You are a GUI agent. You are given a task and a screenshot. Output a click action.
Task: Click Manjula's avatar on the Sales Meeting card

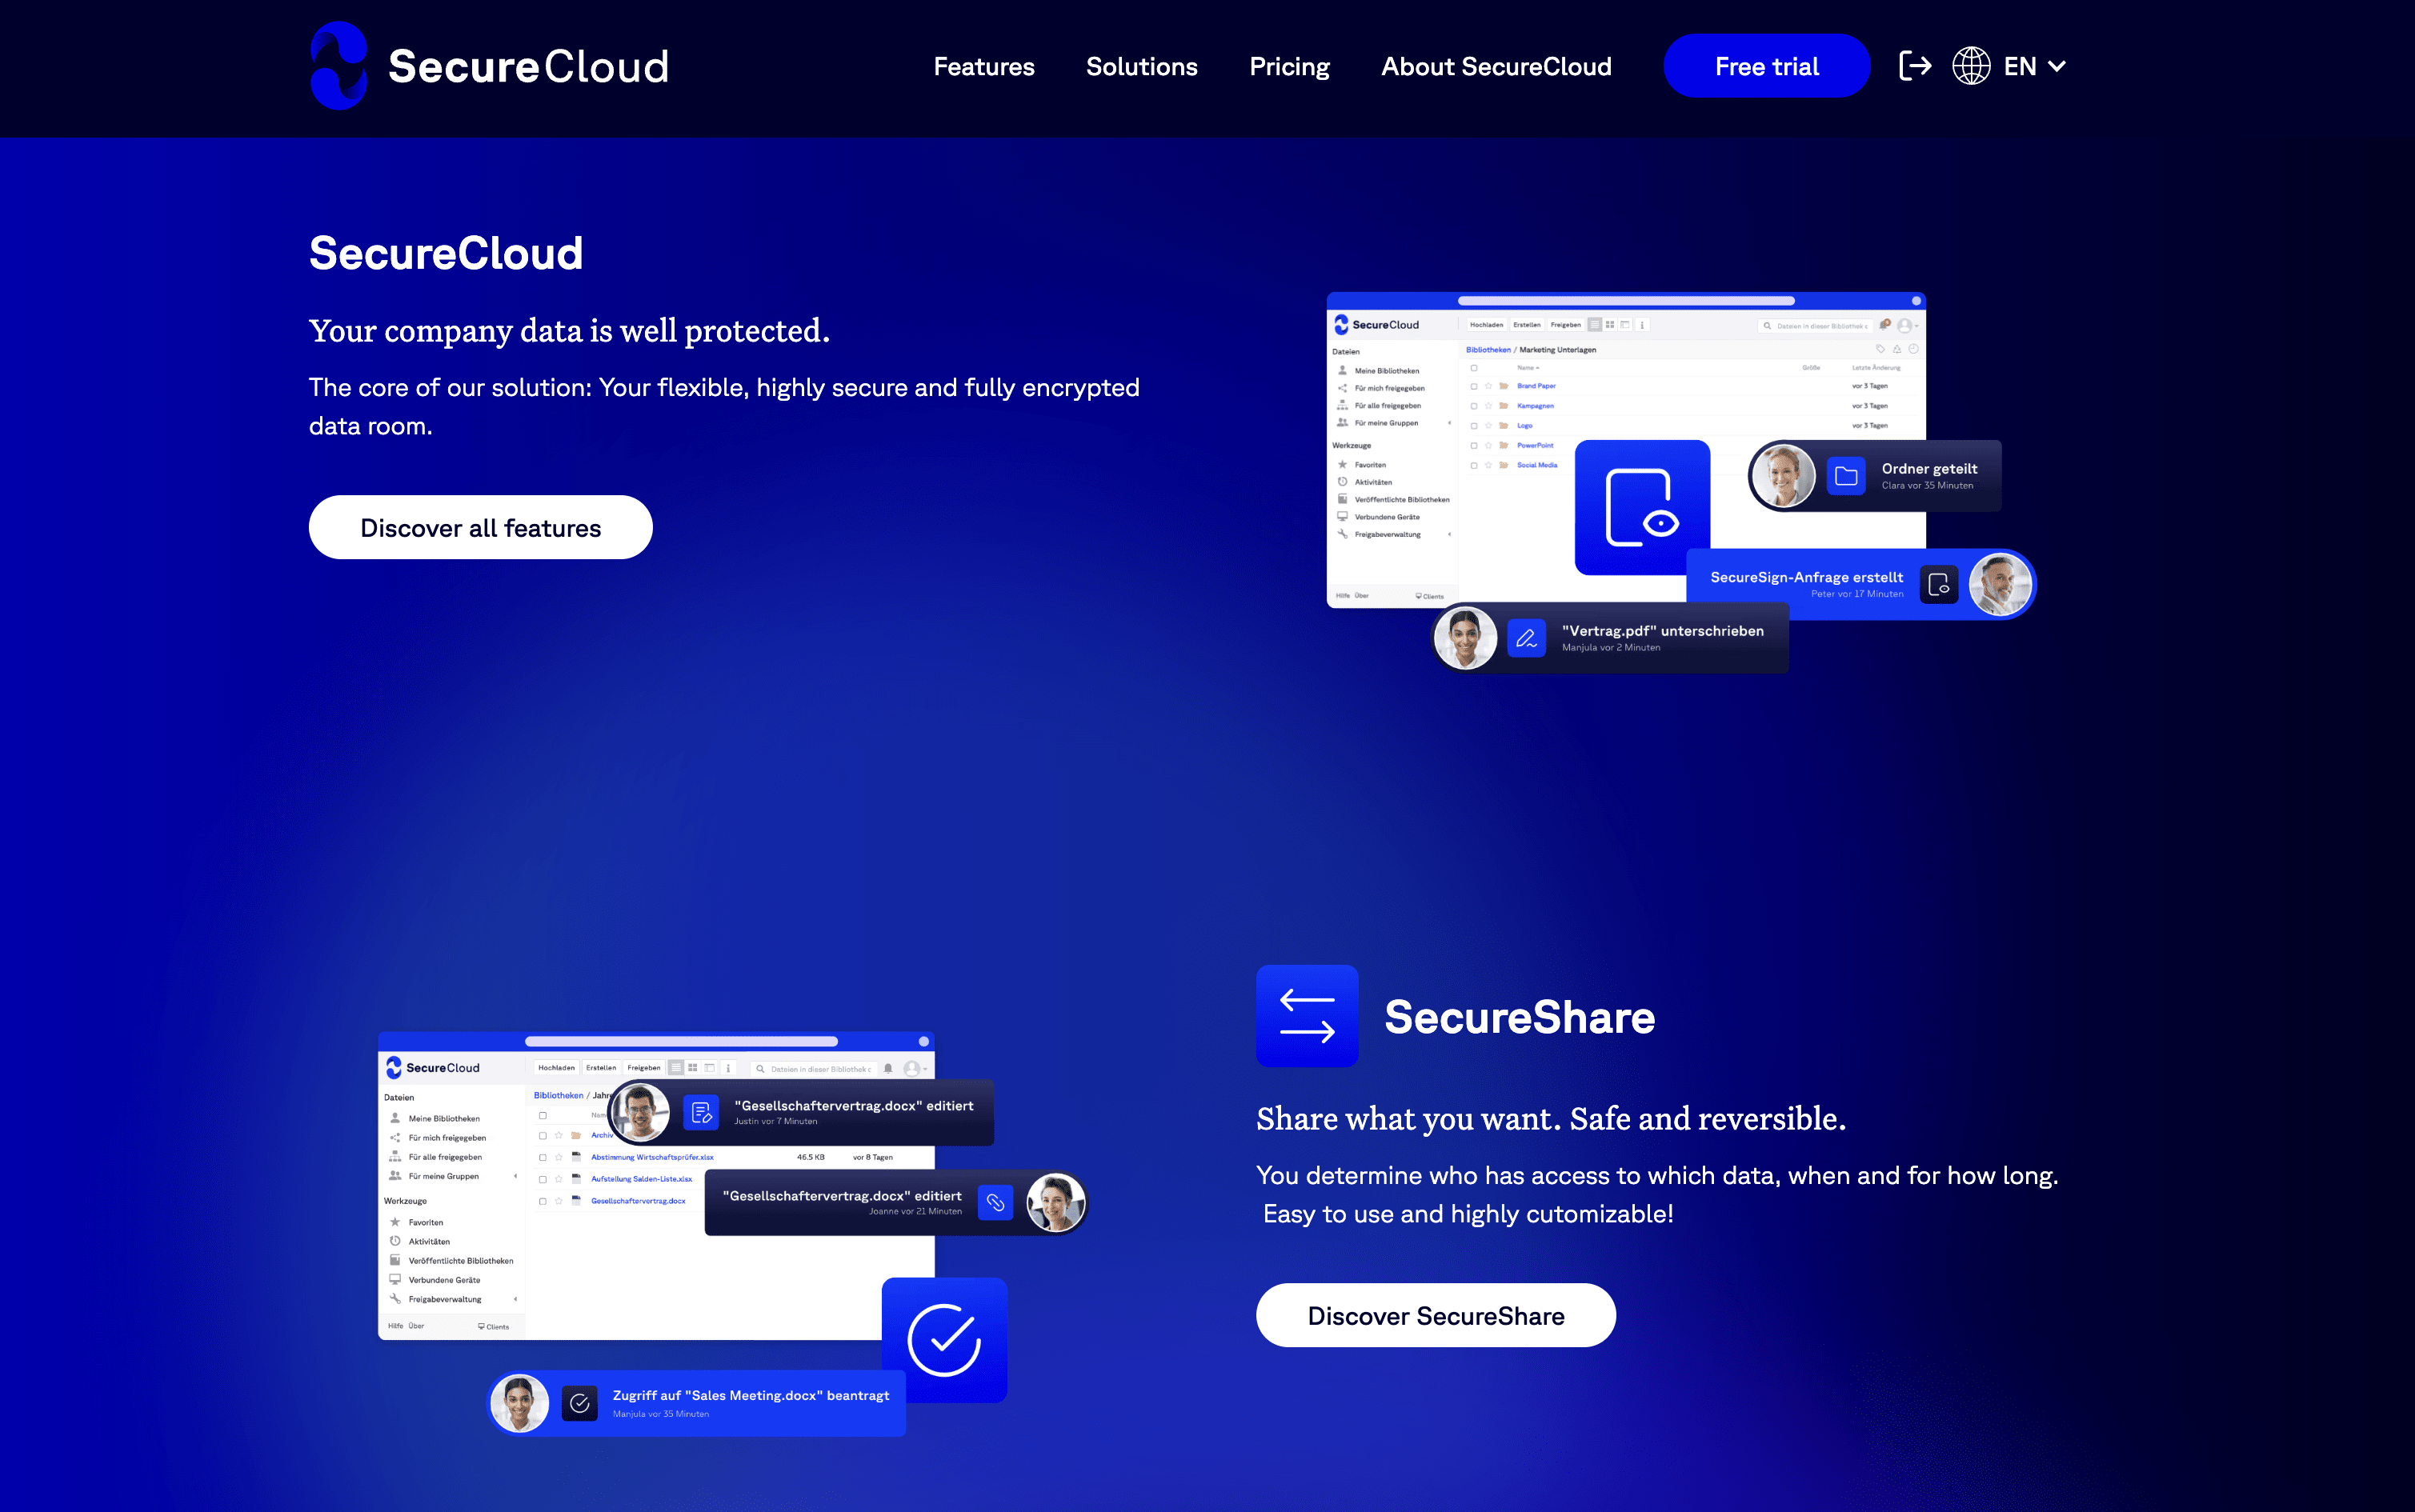tap(519, 1403)
